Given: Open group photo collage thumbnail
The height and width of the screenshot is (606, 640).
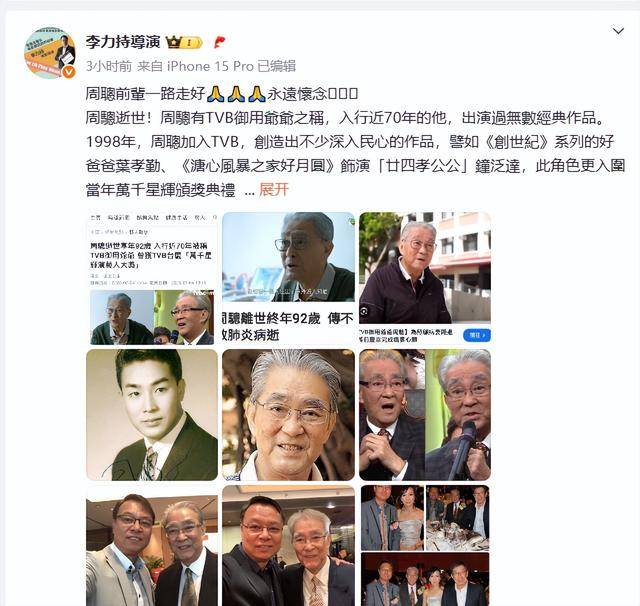Looking at the screenshot, I should [x=425, y=546].
